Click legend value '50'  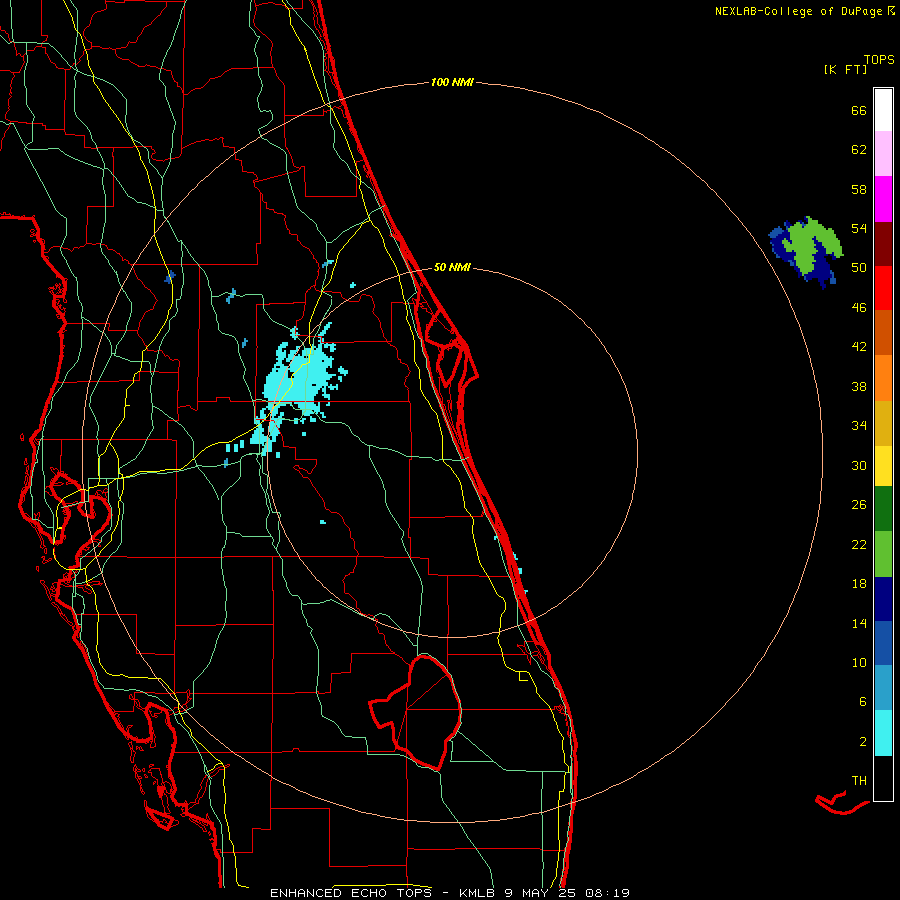(x=859, y=268)
